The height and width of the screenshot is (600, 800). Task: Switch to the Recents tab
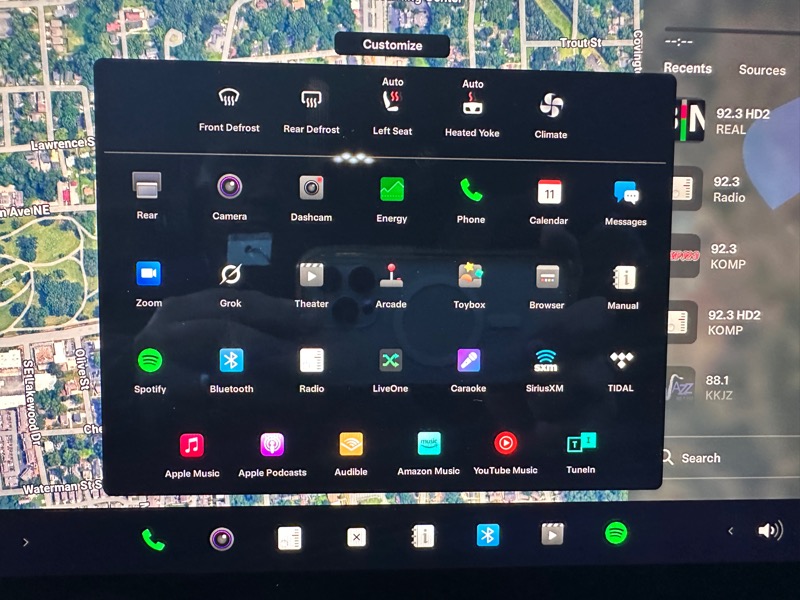click(x=688, y=69)
